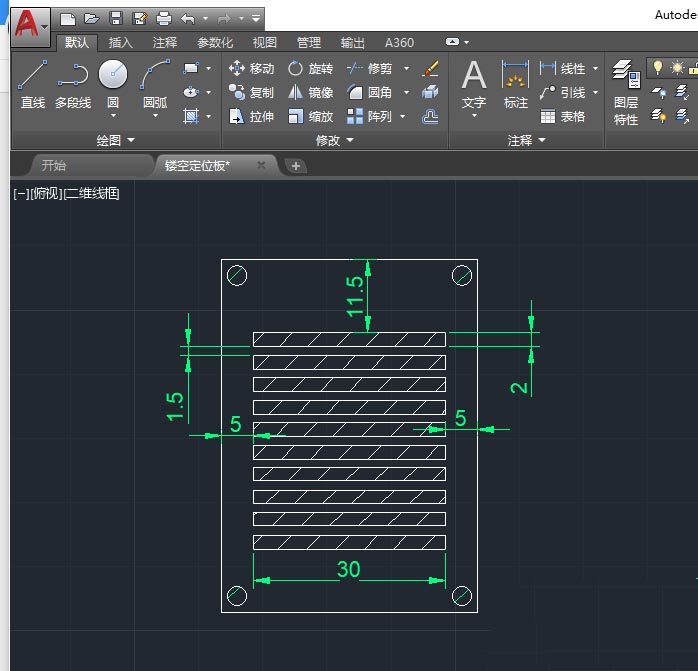Click the [二维线框] visual style control
The width and height of the screenshot is (698, 671).
[91, 193]
